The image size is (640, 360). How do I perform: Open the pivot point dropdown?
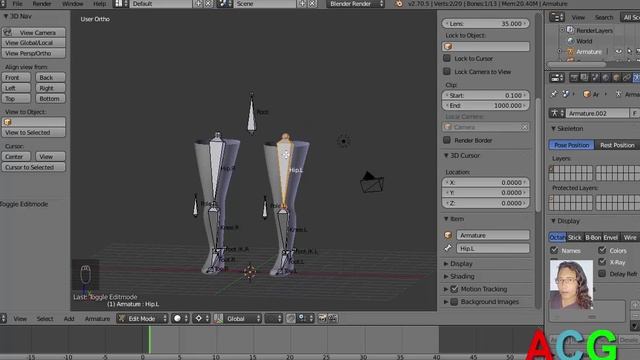coord(202,318)
